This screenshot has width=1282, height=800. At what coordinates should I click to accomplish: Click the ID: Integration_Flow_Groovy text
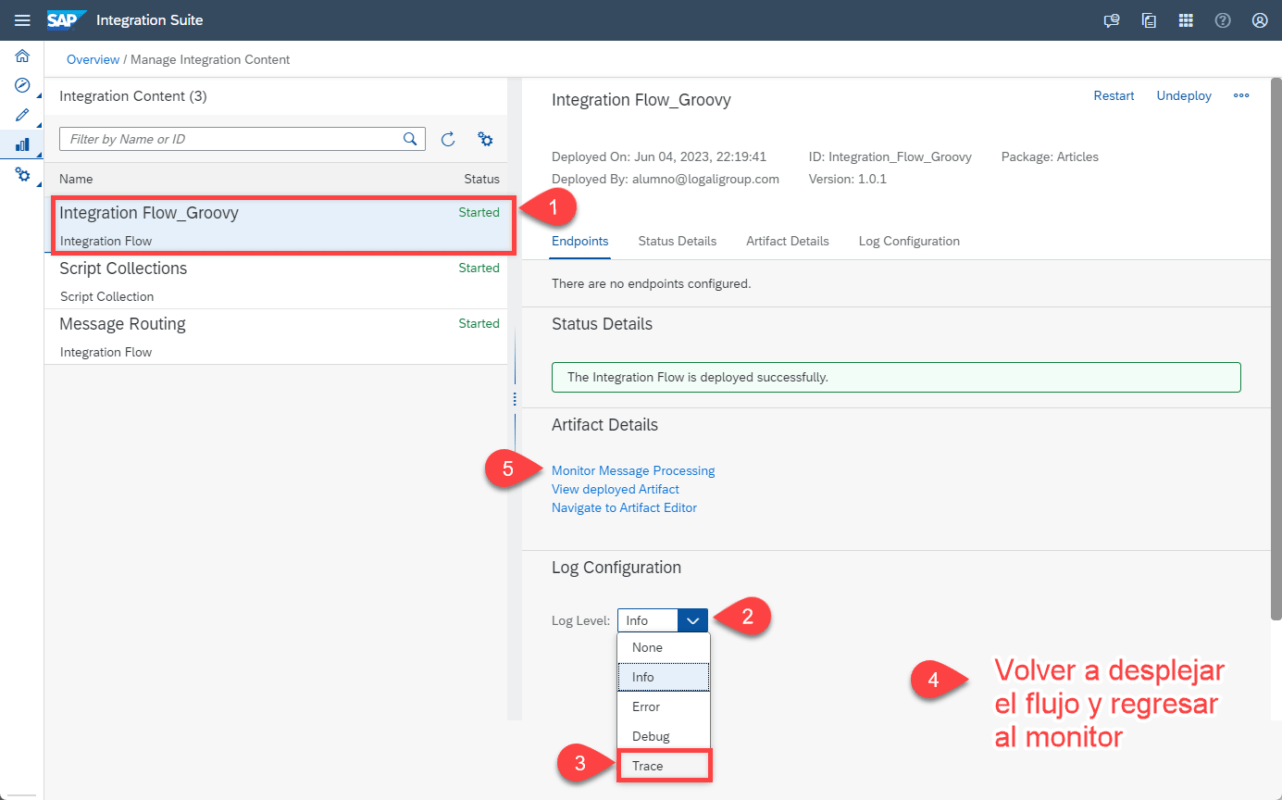point(890,157)
